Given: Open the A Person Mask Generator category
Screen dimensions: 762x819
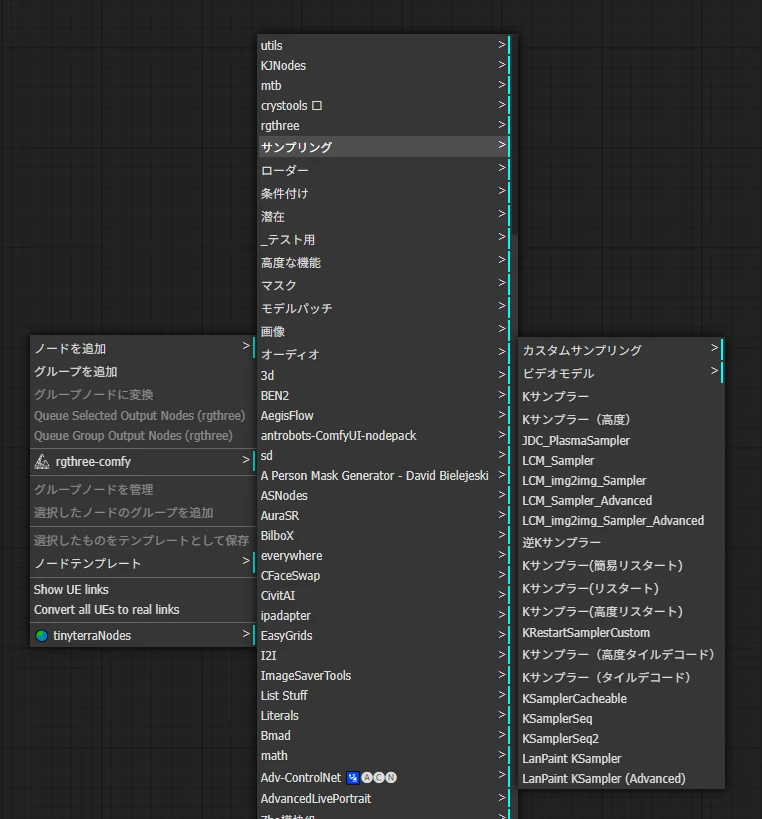Looking at the screenshot, I should tap(375, 475).
